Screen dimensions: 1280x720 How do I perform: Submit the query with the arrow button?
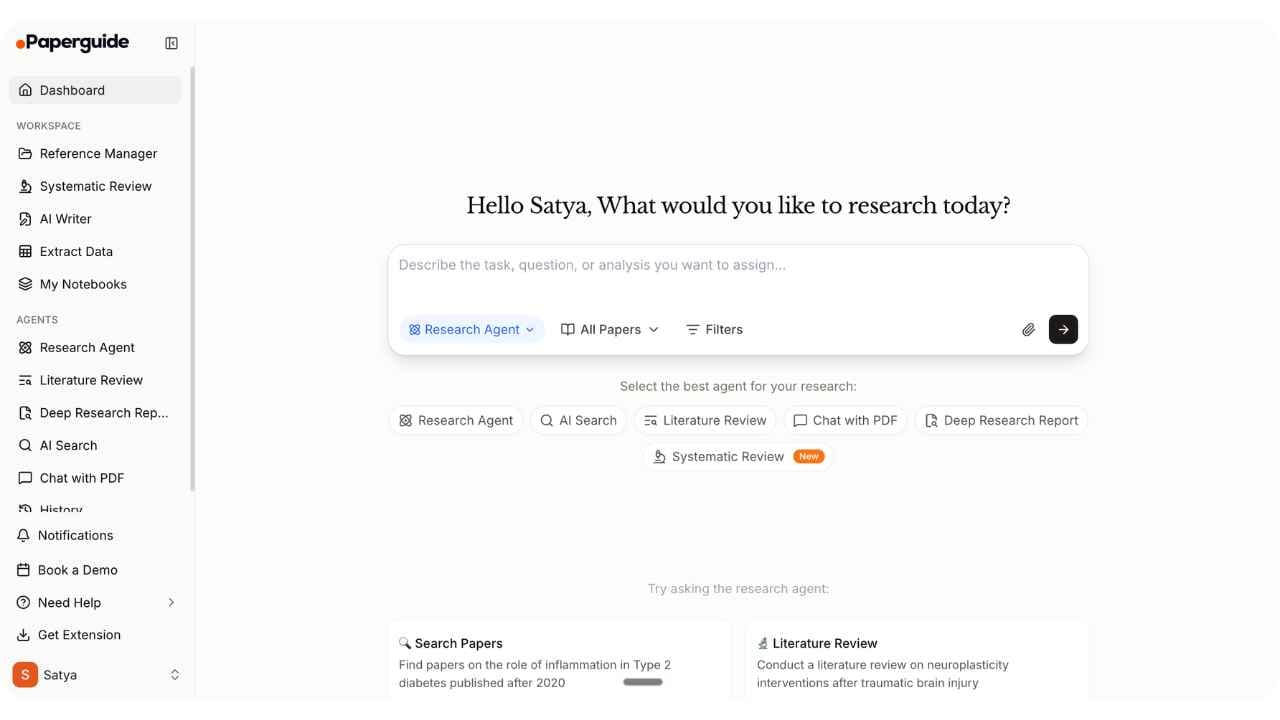point(1063,329)
